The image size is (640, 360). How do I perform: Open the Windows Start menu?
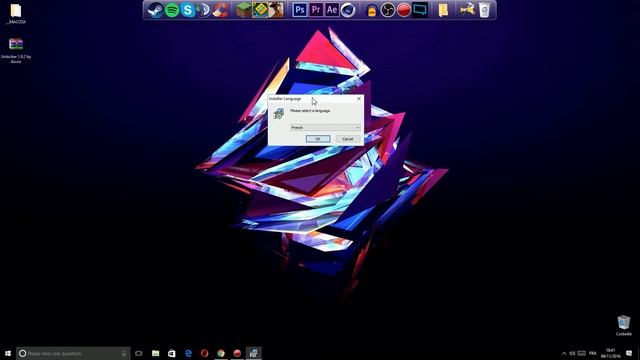click(x=8, y=353)
